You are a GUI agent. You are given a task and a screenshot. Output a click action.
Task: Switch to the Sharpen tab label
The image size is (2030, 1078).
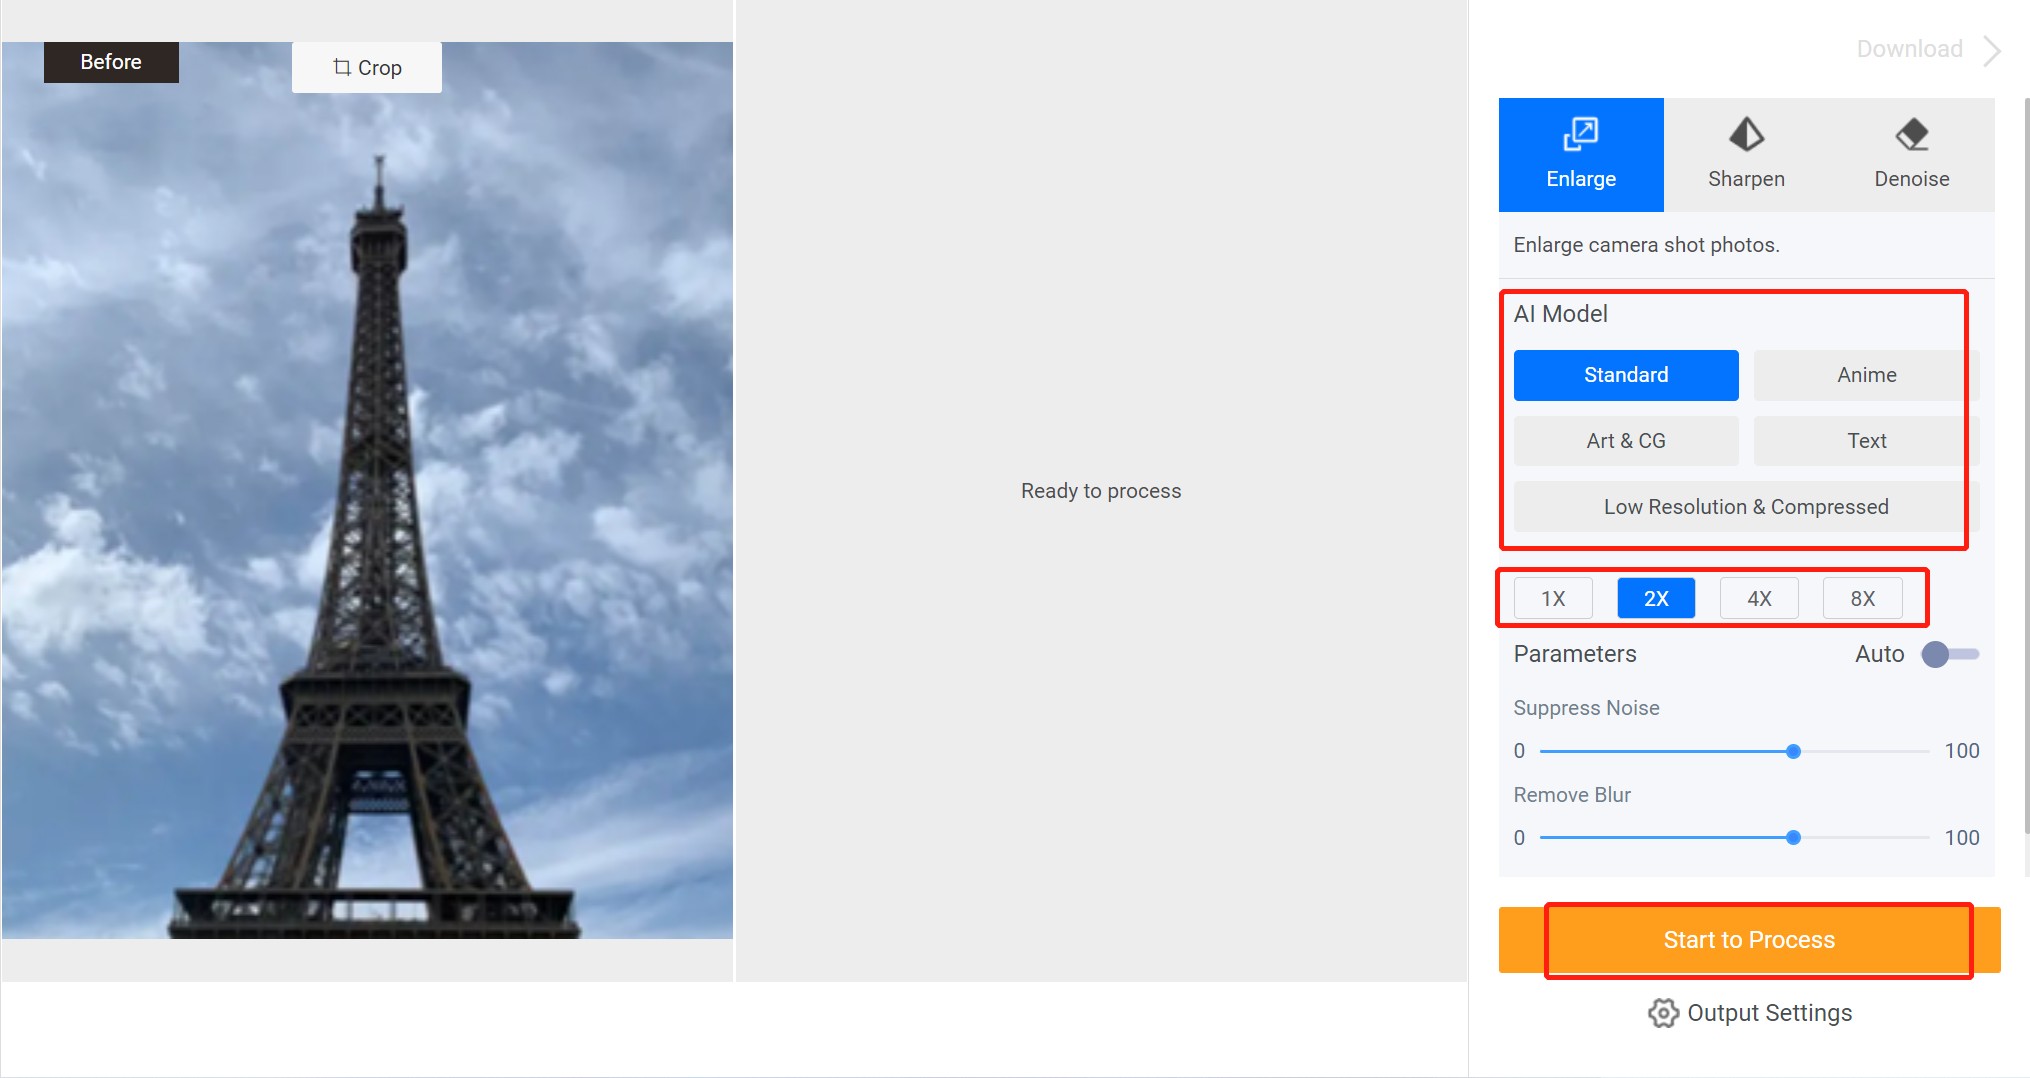point(1746,179)
